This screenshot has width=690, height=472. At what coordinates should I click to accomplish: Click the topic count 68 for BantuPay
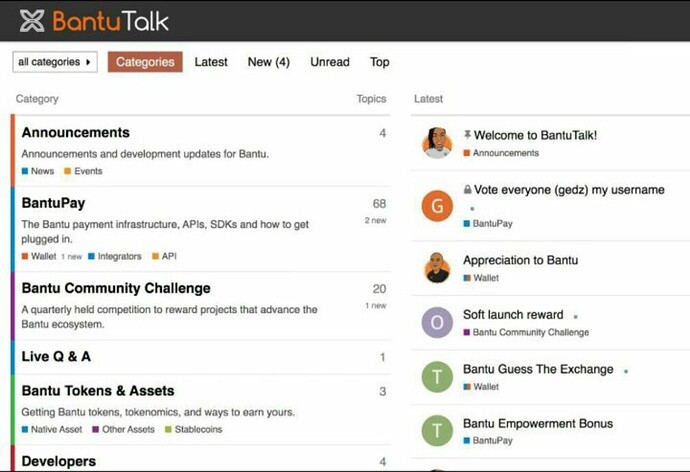(379, 204)
